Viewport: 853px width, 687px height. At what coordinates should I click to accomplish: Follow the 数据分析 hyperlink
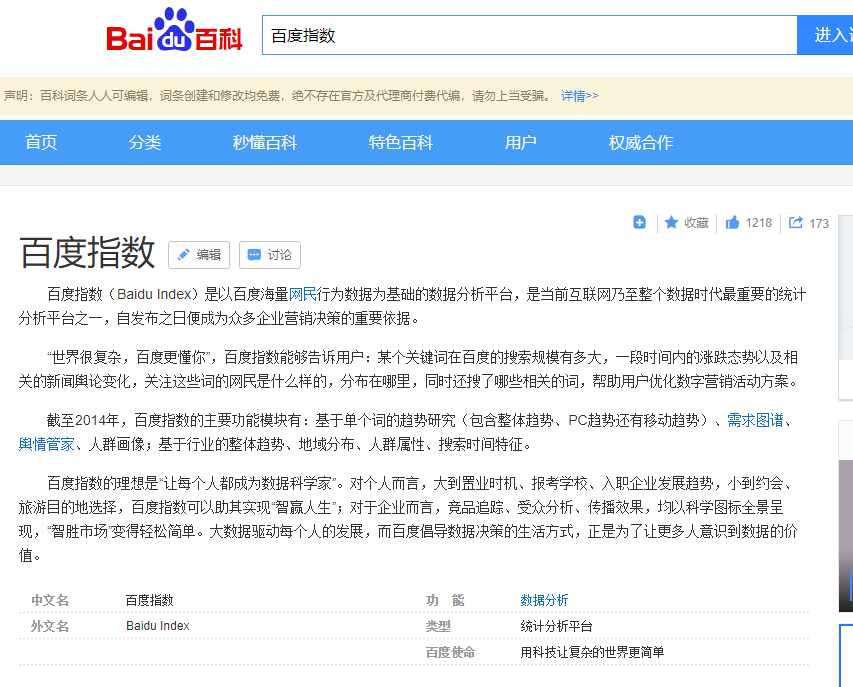(544, 600)
